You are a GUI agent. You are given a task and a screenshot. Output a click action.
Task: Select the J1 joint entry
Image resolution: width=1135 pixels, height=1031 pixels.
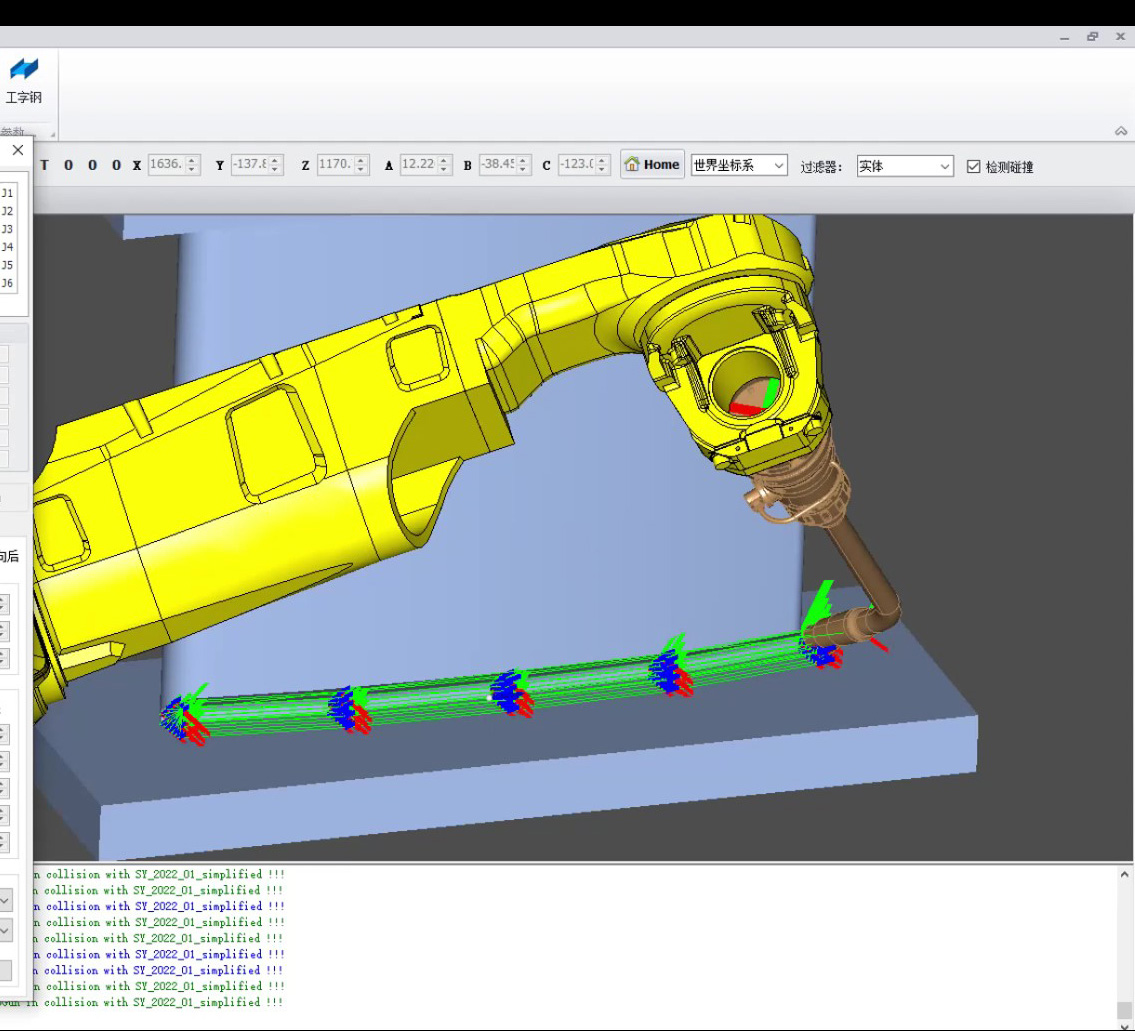click(x=7, y=193)
